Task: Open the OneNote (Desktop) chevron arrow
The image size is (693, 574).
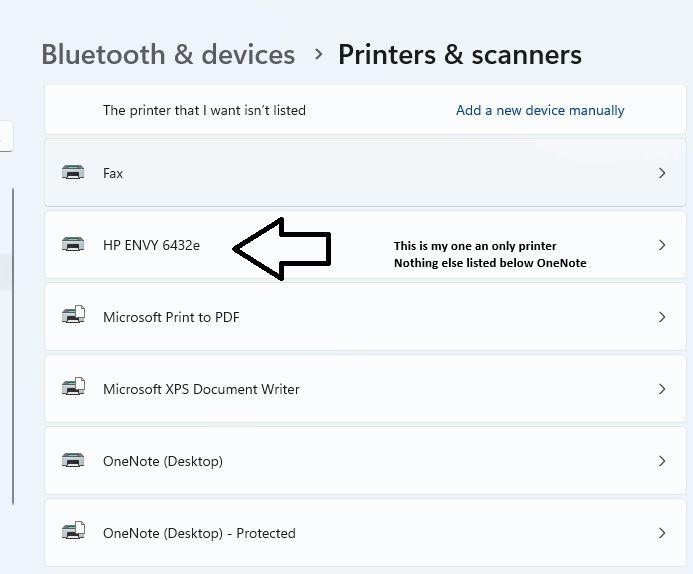Action: point(662,461)
